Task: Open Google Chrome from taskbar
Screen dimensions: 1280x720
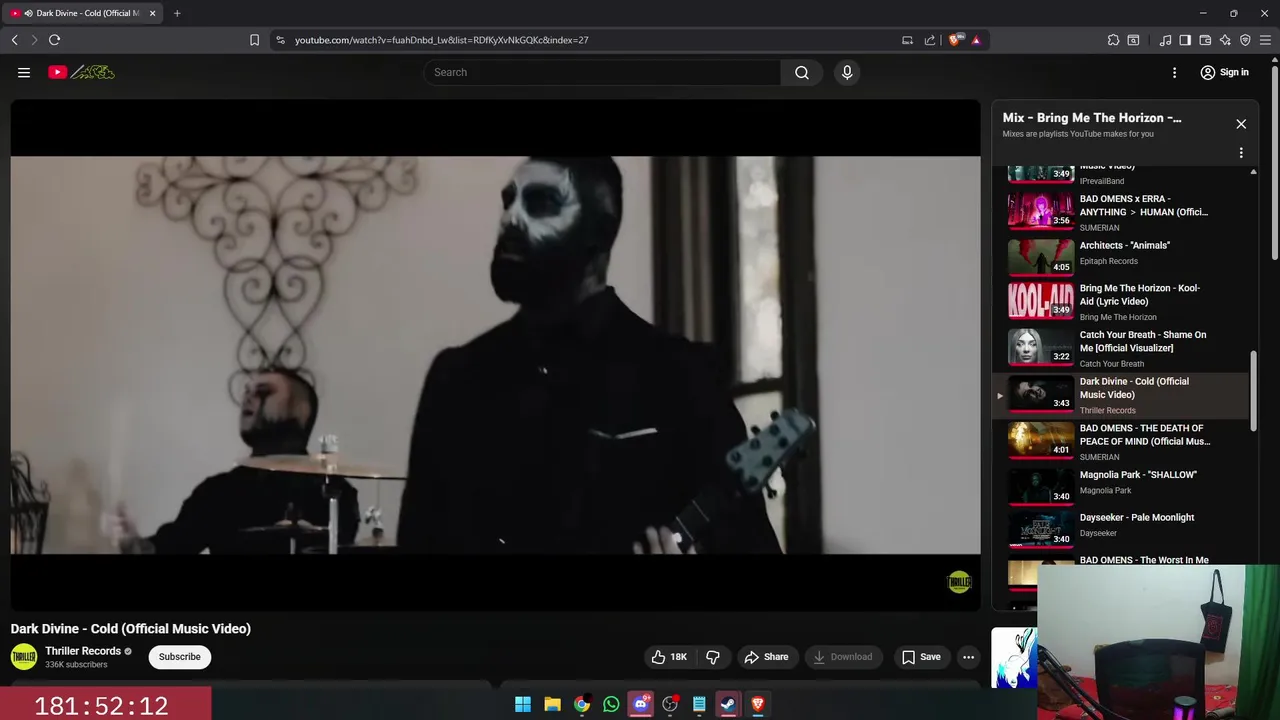Action: click(x=582, y=705)
